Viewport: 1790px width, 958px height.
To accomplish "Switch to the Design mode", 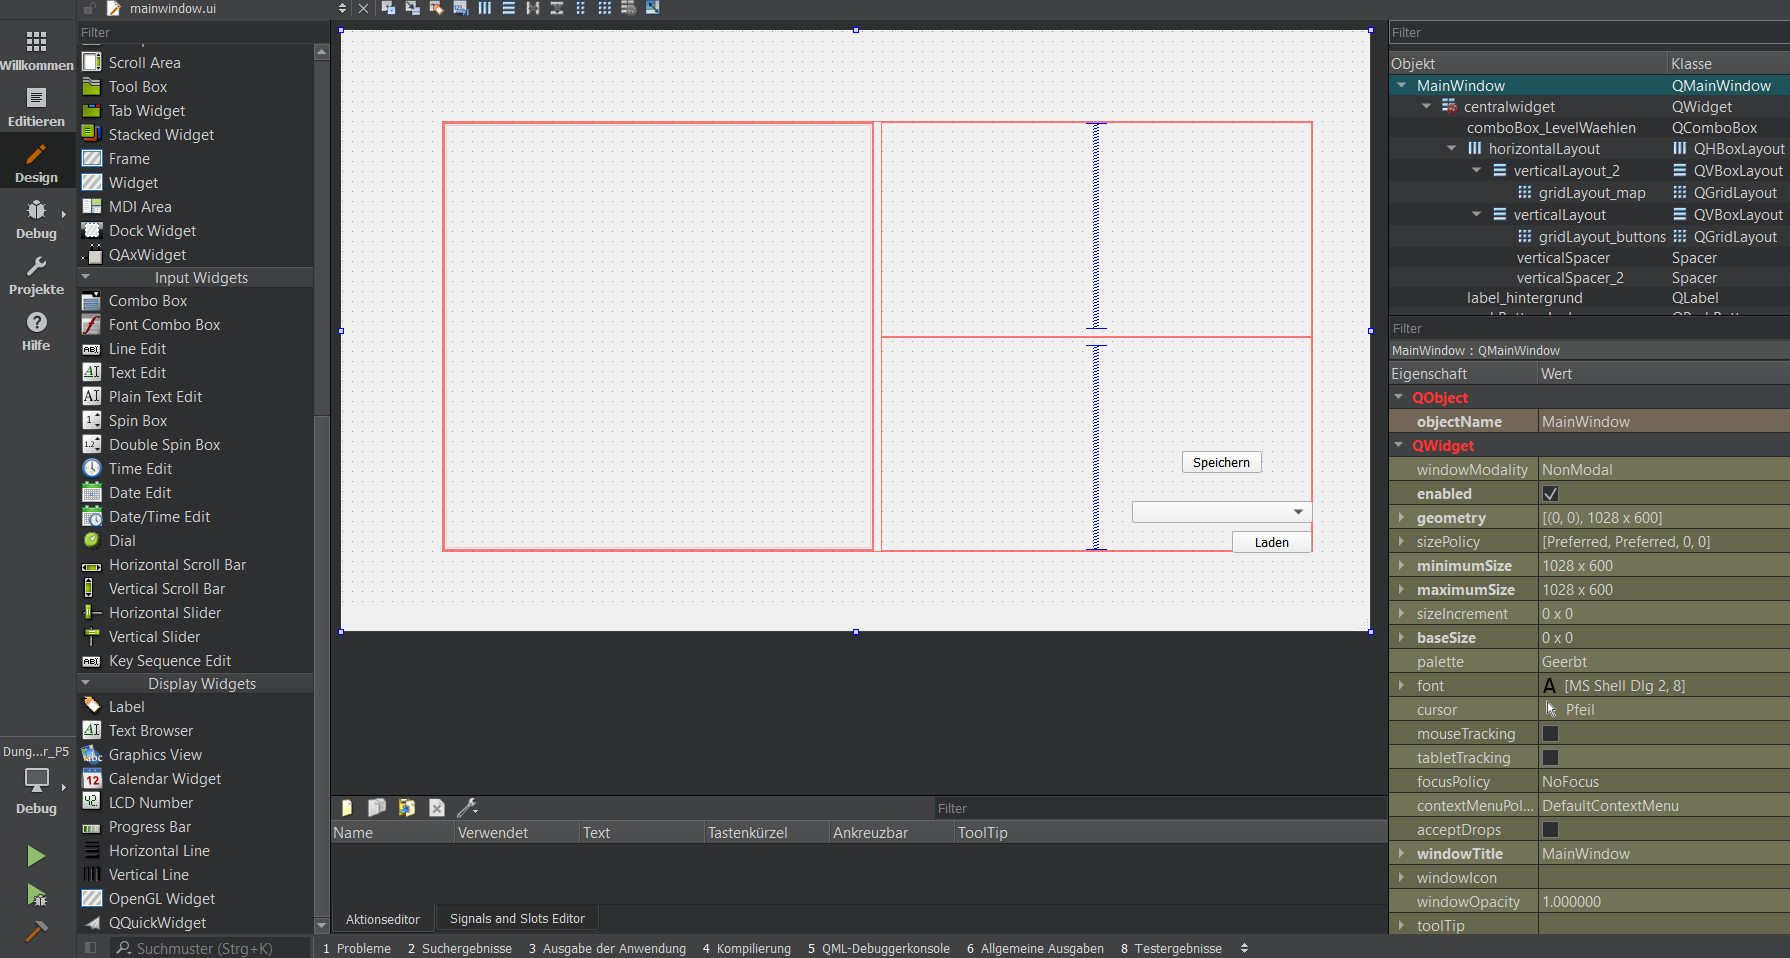I will point(37,162).
